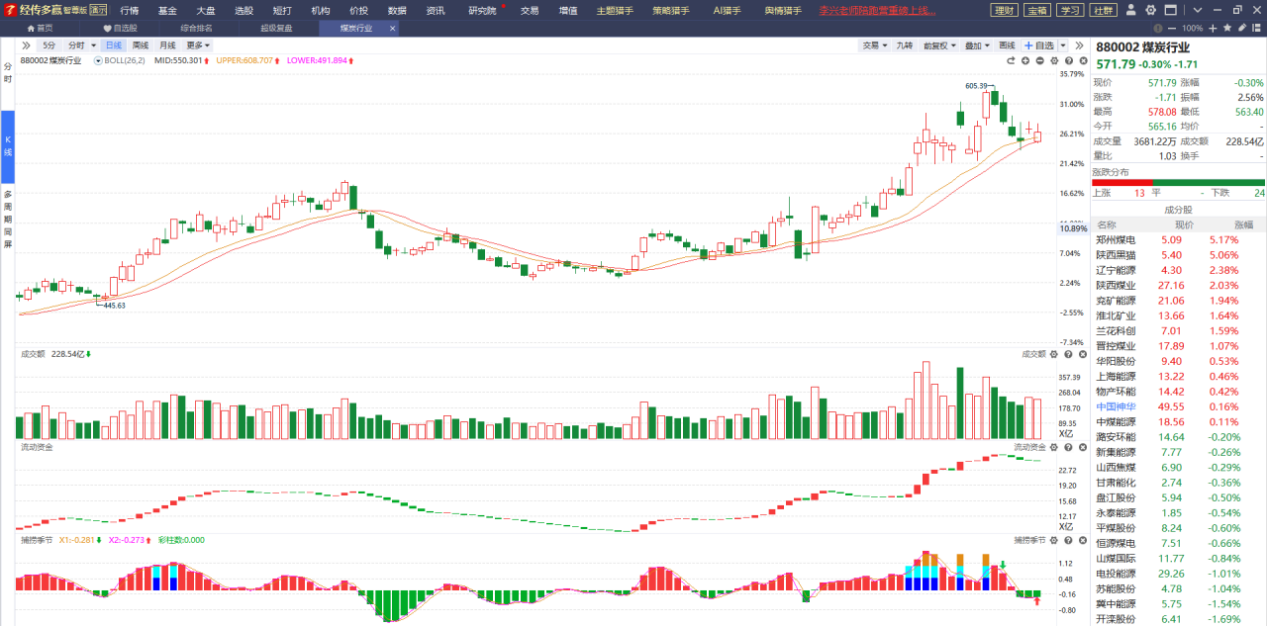Expand the 更多 period dropdown
Image resolution: width=1268 pixels, height=627 pixels.
click(198, 45)
